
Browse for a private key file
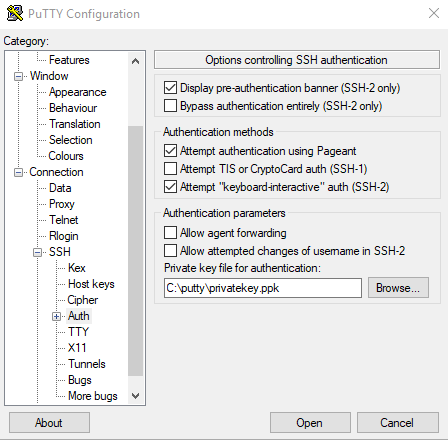pyautogui.click(x=398, y=288)
